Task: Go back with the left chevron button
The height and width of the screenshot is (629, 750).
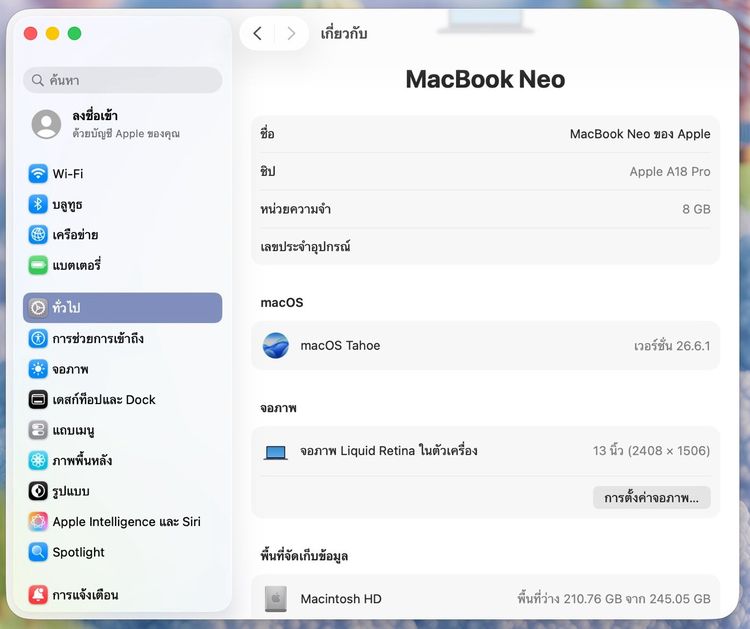Action: (x=257, y=33)
